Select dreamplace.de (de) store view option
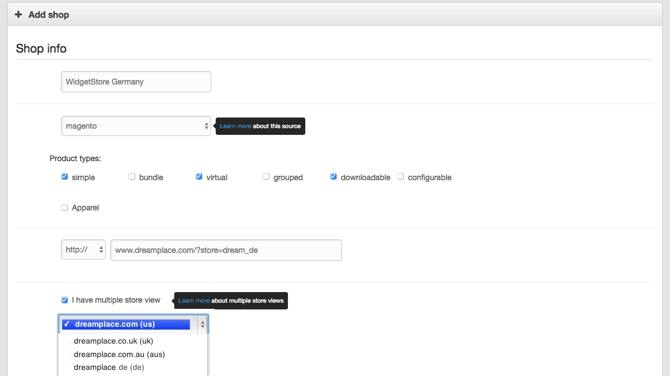Image resolution: width=670 pixels, height=376 pixels. 109,367
